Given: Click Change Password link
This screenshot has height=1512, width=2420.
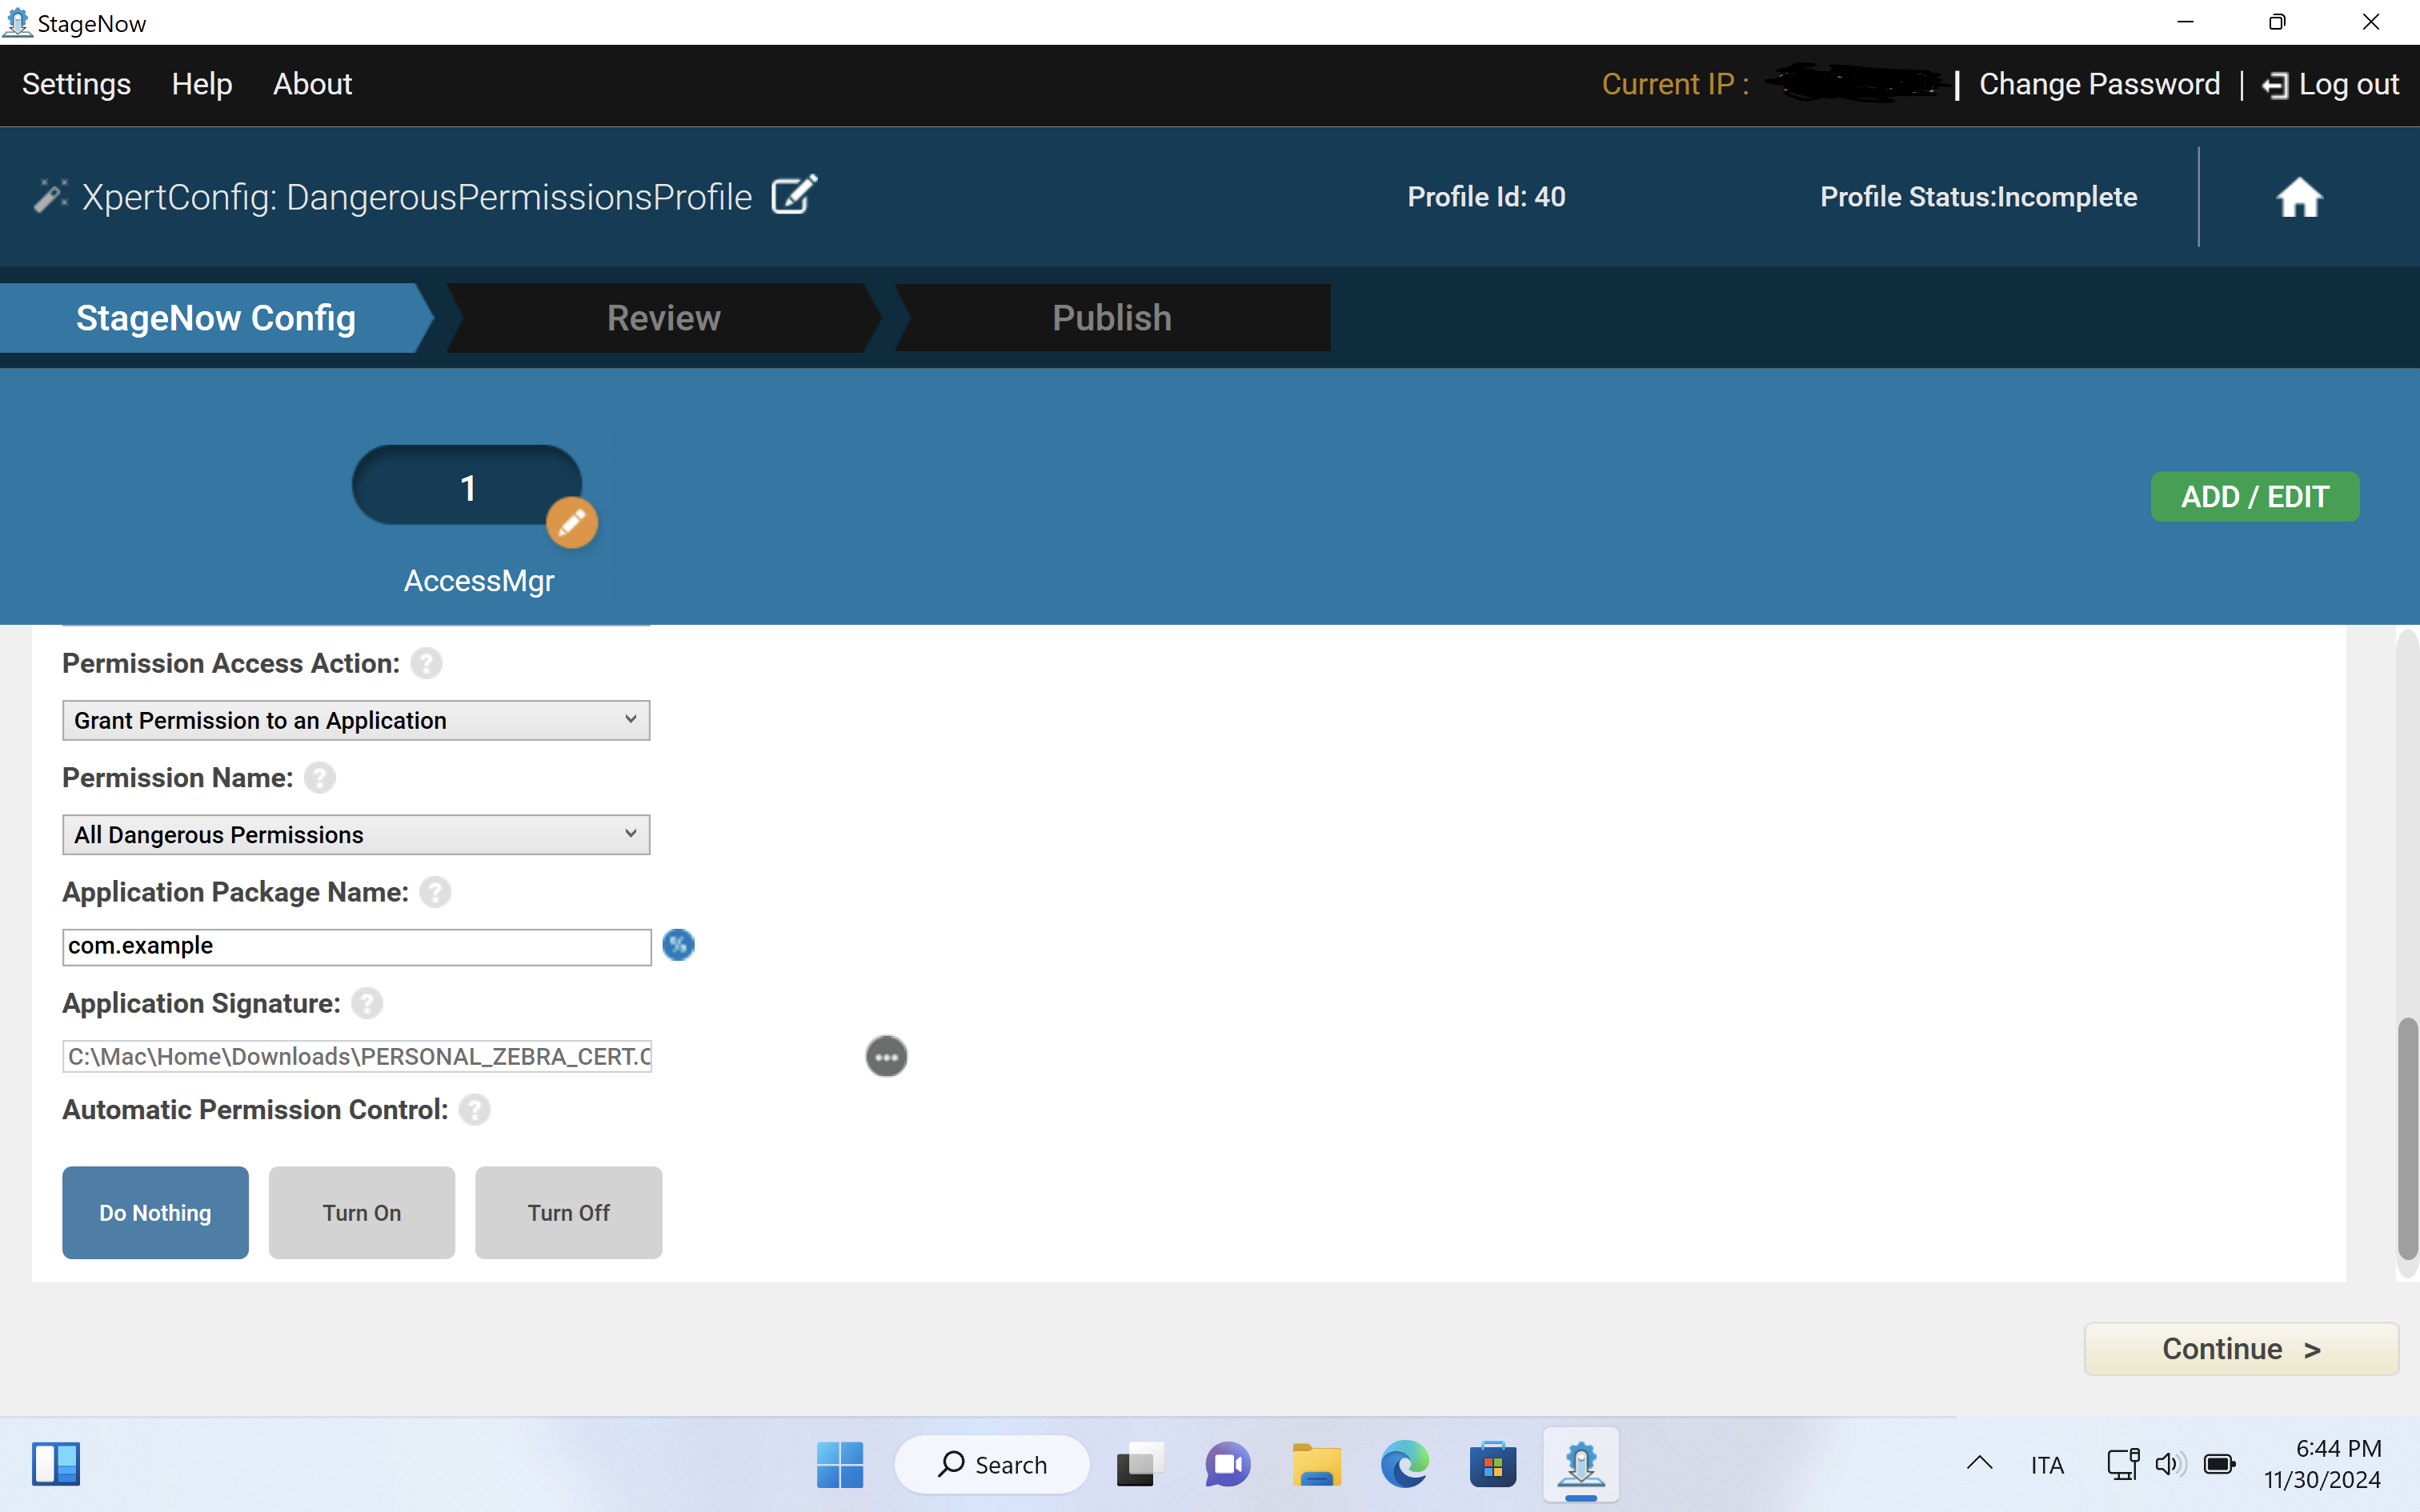Looking at the screenshot, I should (x=2099, y=84).
